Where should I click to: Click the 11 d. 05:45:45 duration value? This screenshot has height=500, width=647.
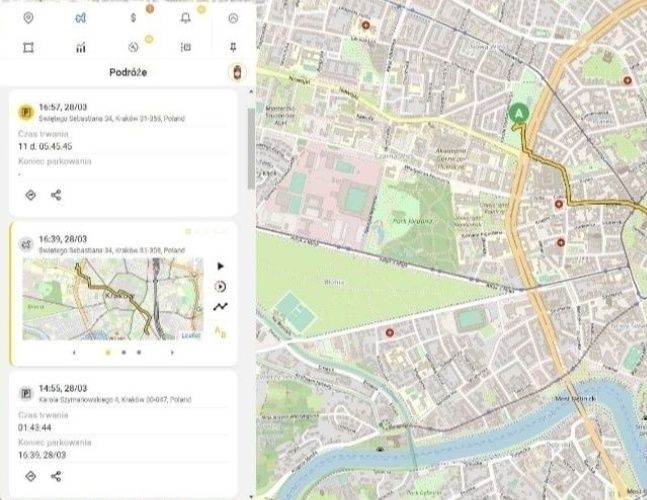(45, 146)
